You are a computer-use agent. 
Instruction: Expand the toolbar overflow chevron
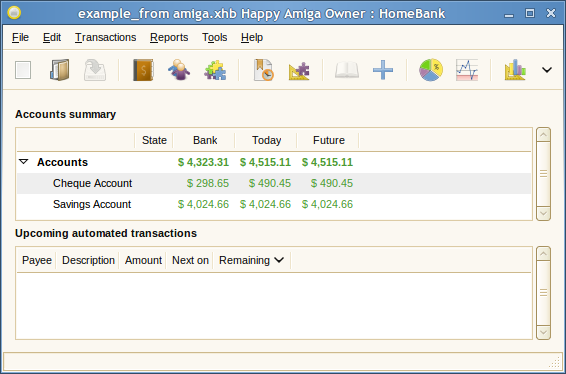pos(547,70)
